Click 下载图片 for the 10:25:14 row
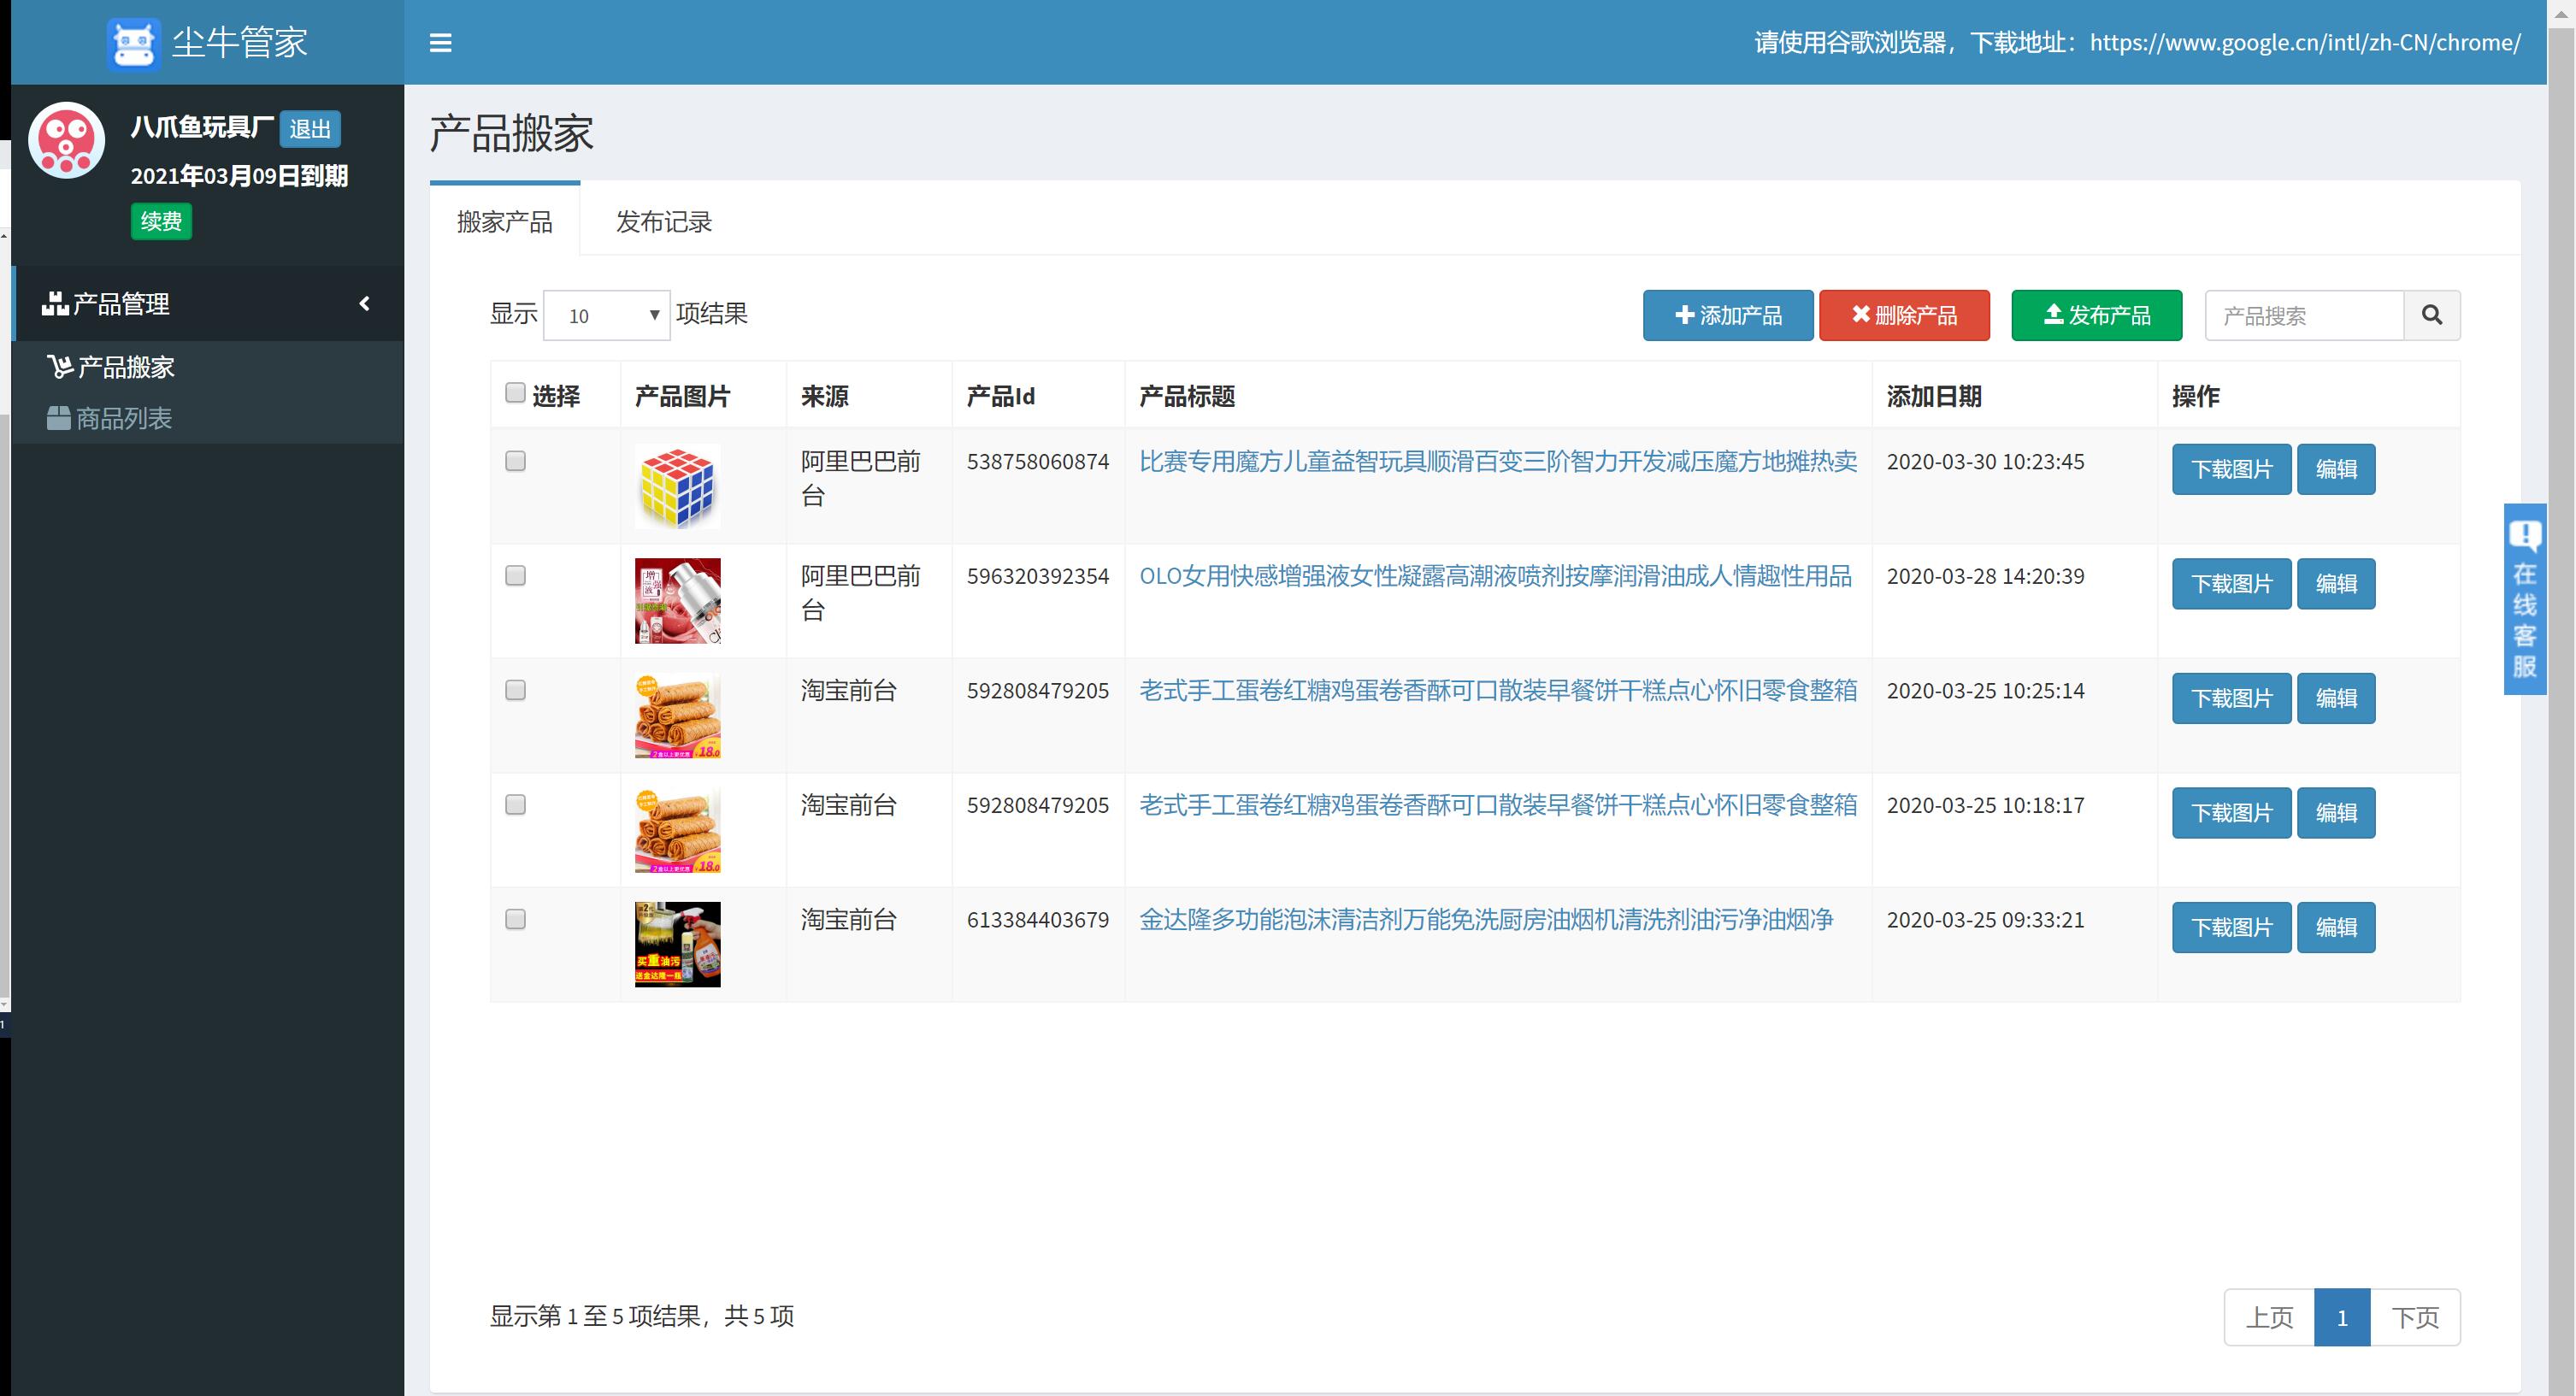Viewport: 2576px width, 1396px height. pyautogui.click(x=2232, y=698)
